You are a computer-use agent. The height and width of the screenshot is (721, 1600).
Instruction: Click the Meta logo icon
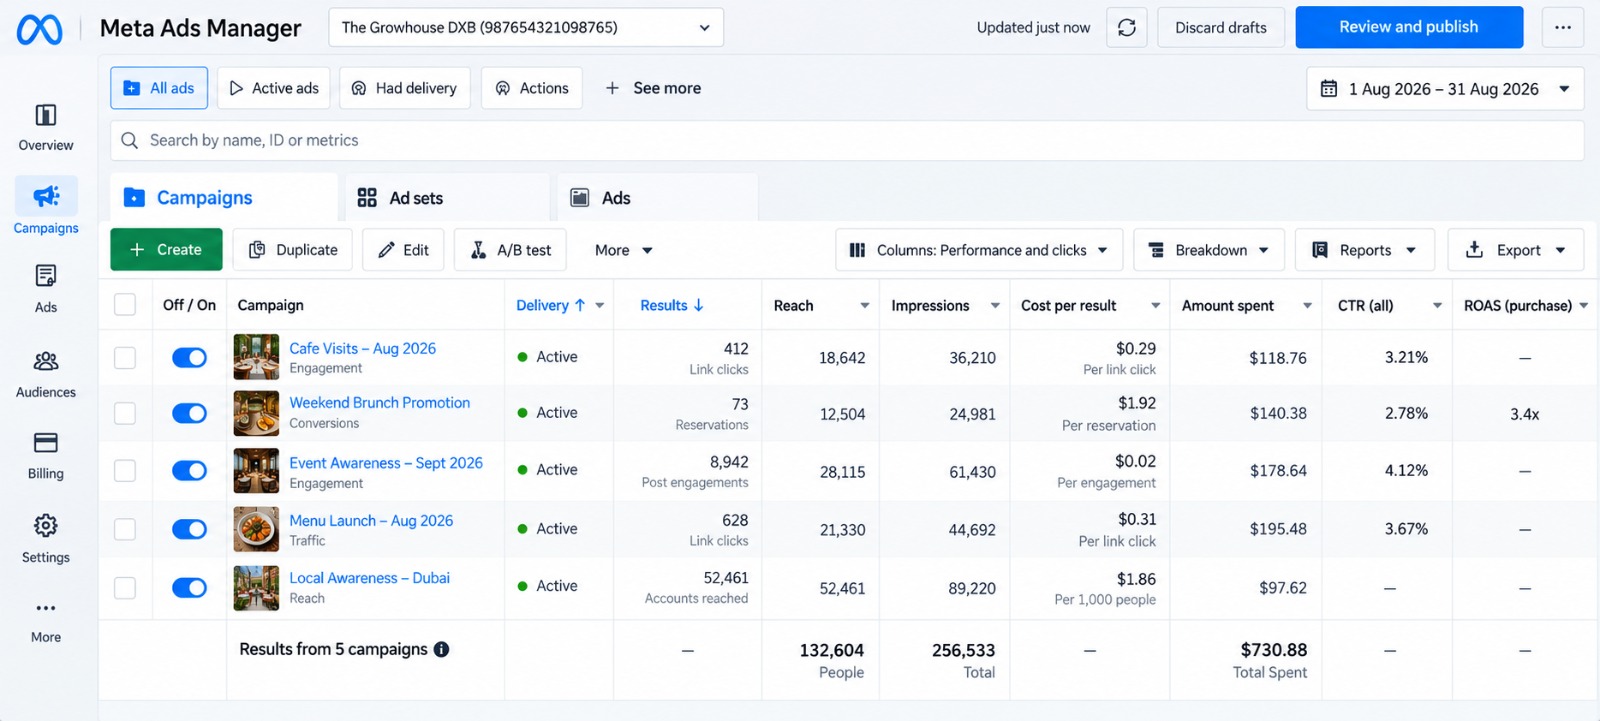(40, 29)
